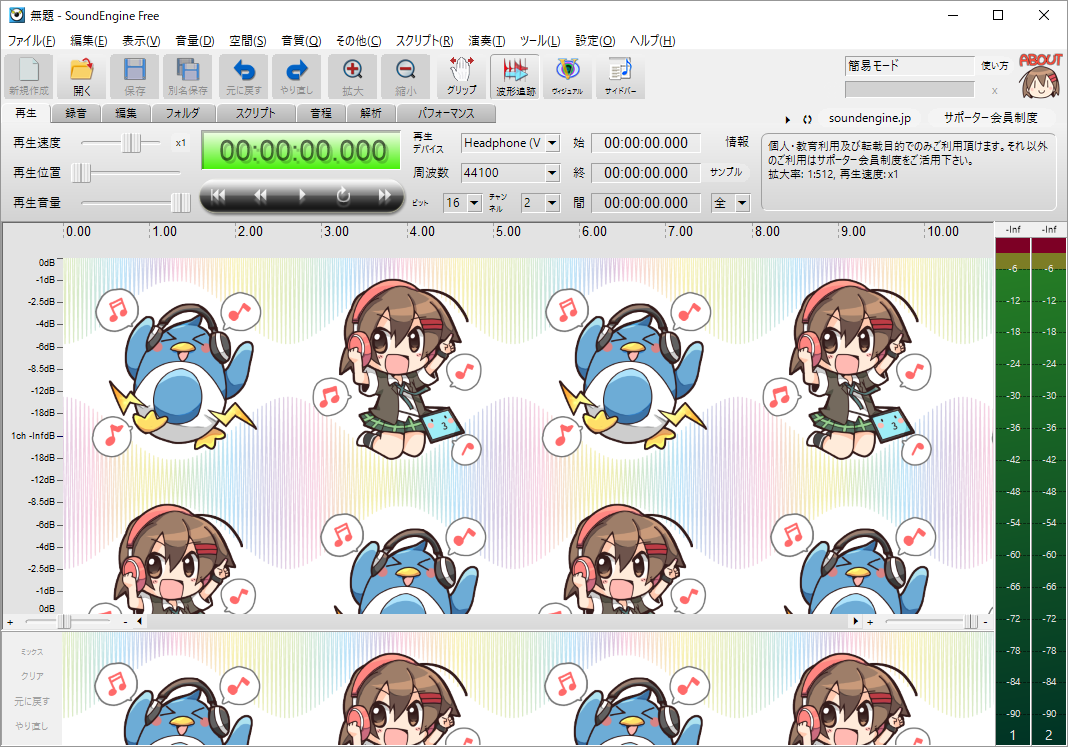Open the 音量(D) menu

click(195, 41)
